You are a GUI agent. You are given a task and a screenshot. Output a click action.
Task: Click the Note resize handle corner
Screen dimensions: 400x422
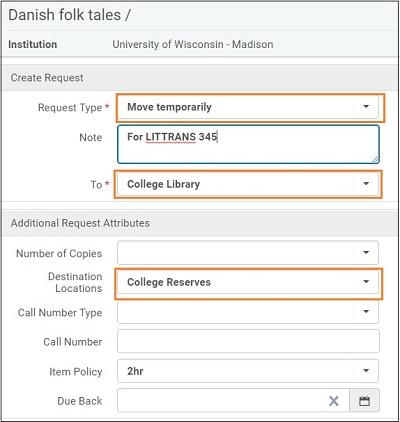pyautogui.click(x=375, y=159)
